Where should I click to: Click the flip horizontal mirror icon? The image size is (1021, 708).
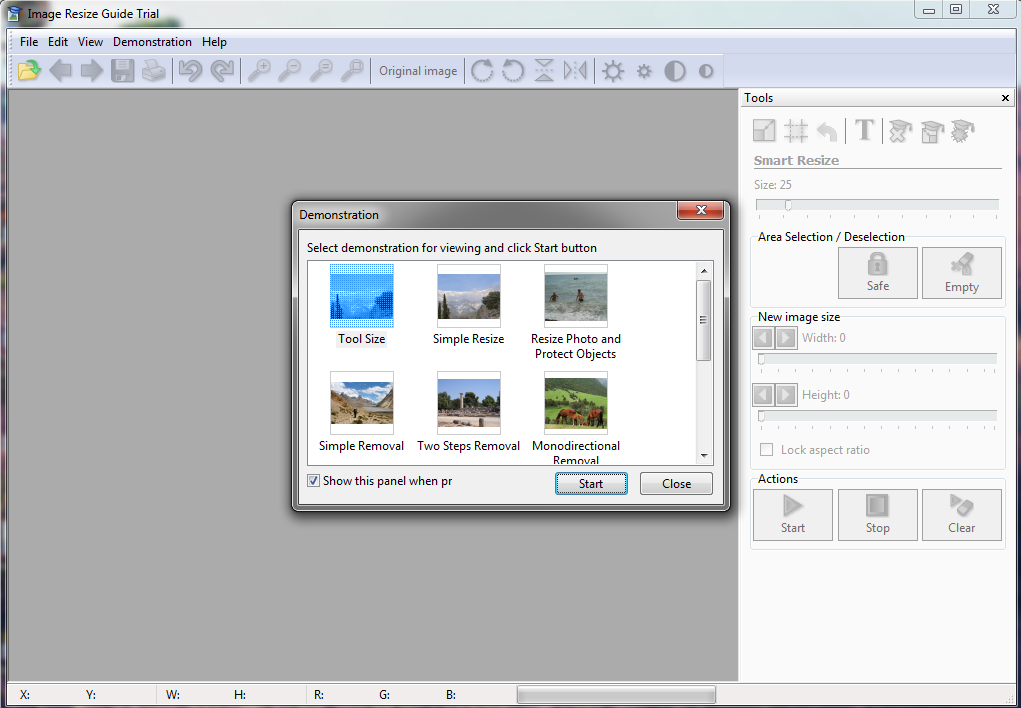[575, 71]
